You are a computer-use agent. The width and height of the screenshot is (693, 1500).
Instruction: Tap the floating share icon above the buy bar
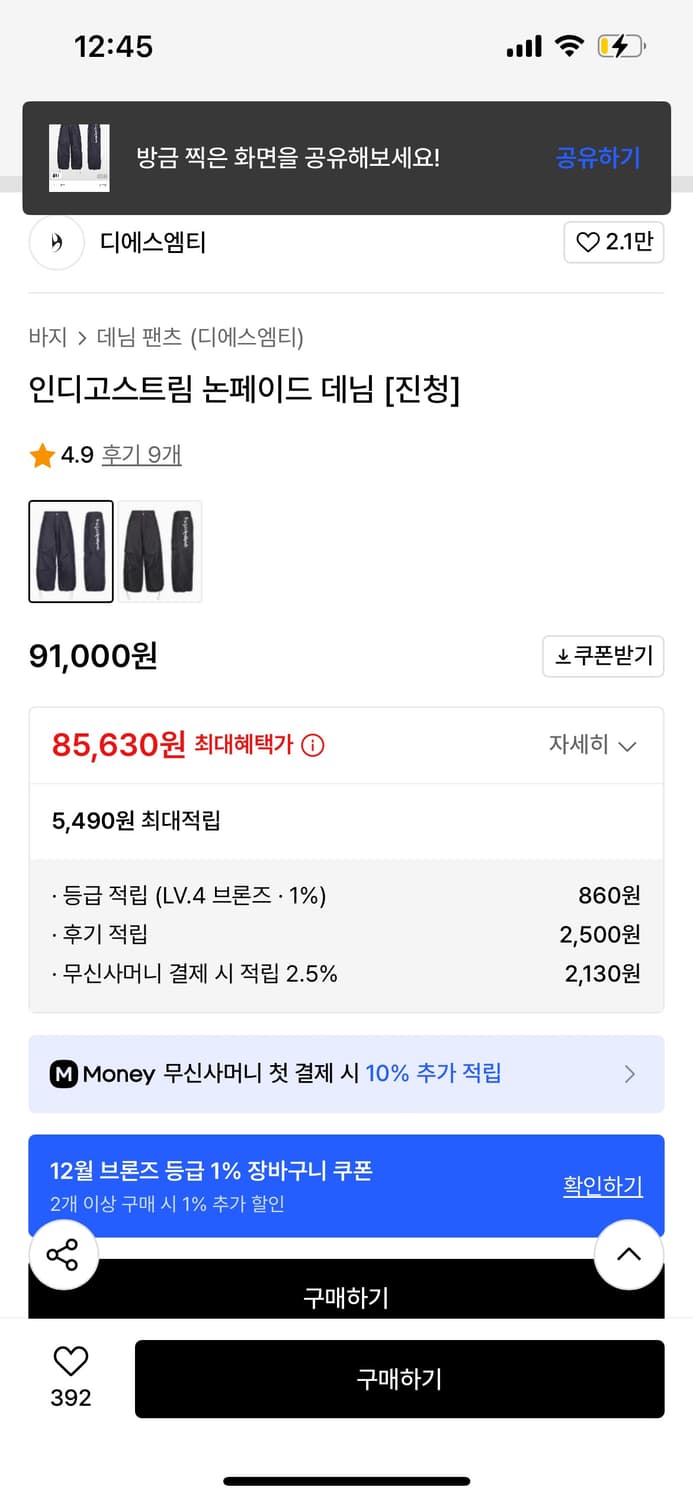click(63, 1254)
